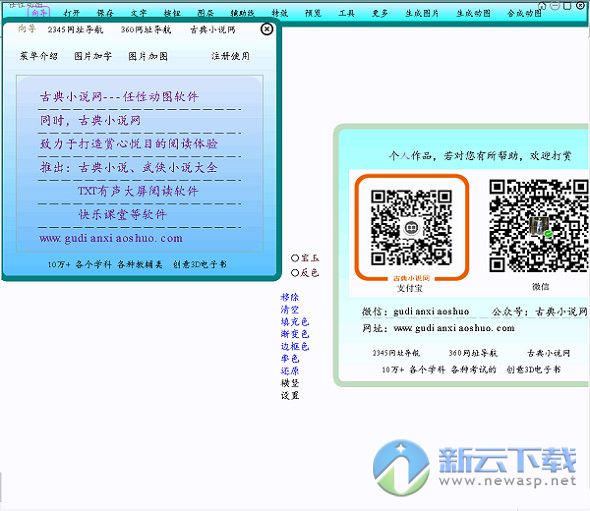Click the 单色 option
590x511 pixels.
pyautogui.click(x=290, y=358)
